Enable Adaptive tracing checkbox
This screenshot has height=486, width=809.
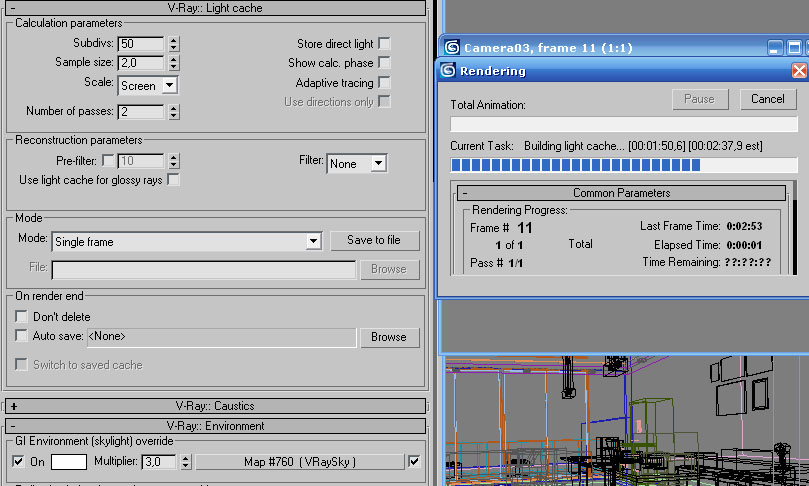tap(384, 82)
